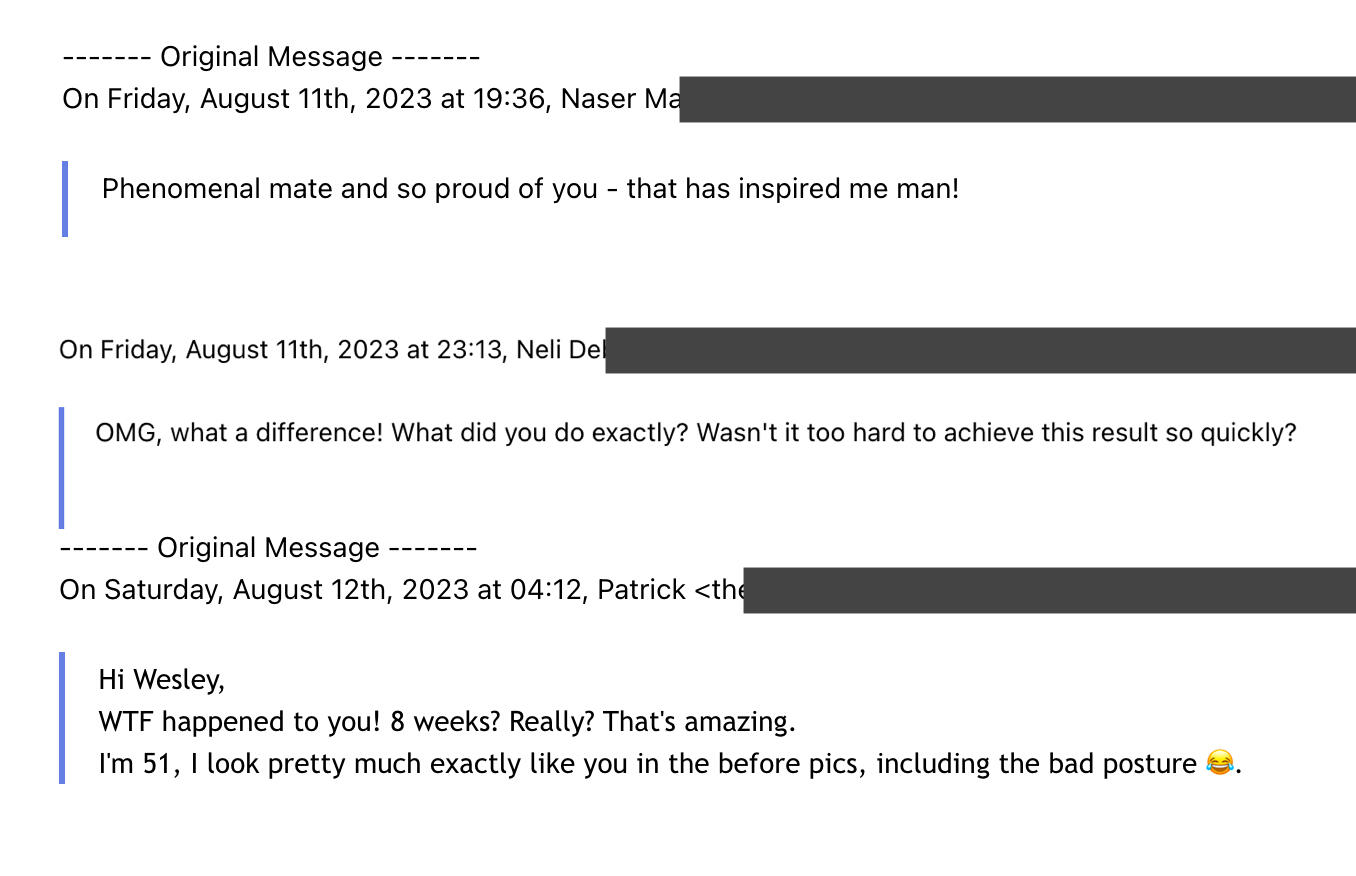This screenshot has height=876, width=1356.
Task: Click the first "Original Message" divider line
Action: pyautogui.click(x=271, y=57)
